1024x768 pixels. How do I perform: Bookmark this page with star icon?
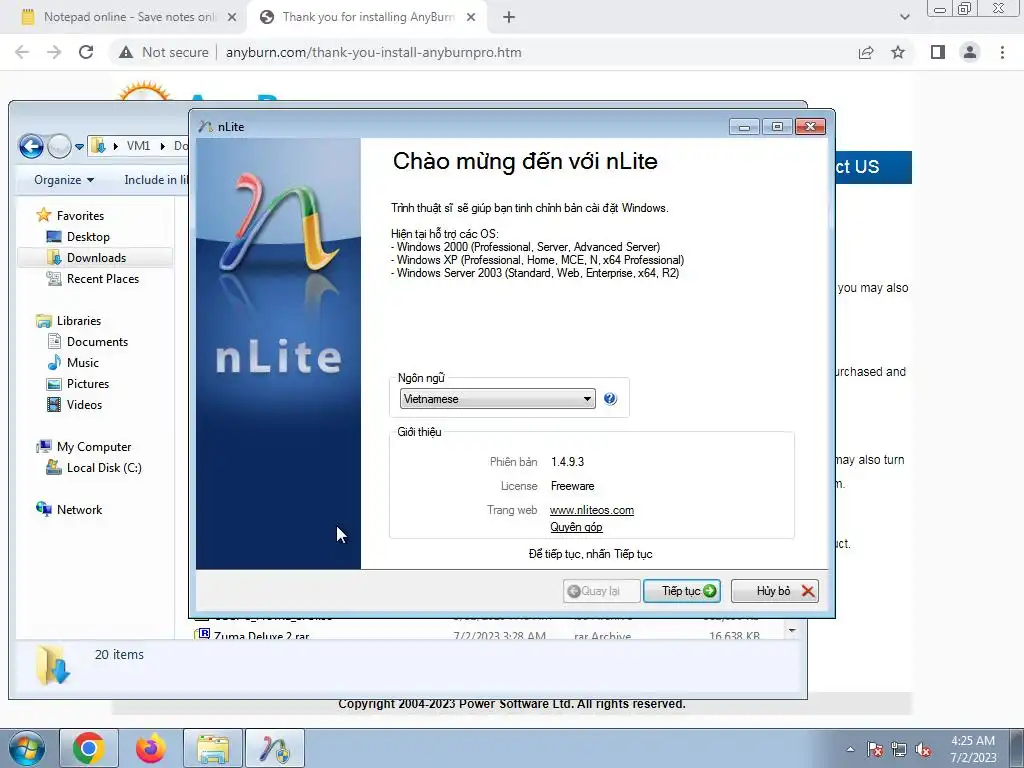(898, 52)
